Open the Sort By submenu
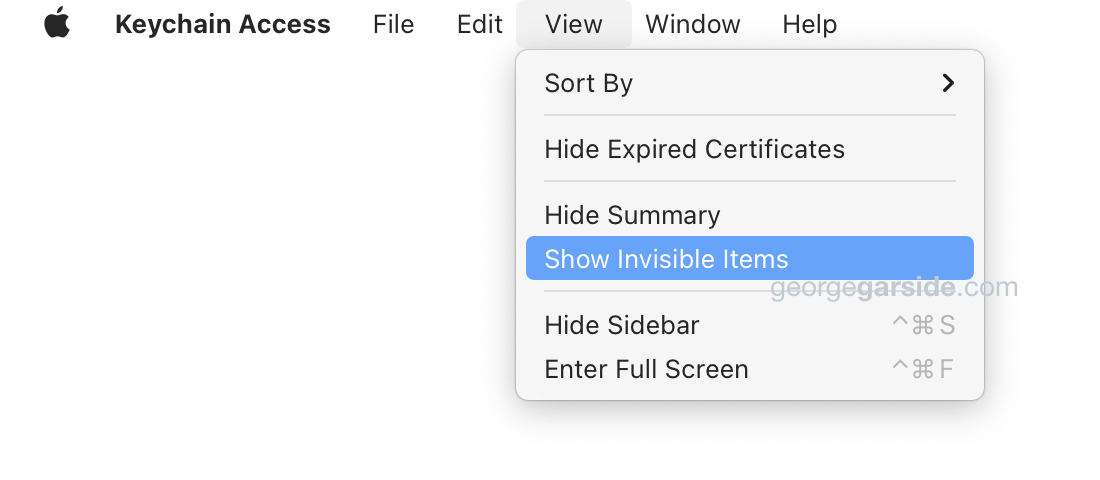Image resolution: width=1100 pixels, height=480 pixels. coord(750,83)
